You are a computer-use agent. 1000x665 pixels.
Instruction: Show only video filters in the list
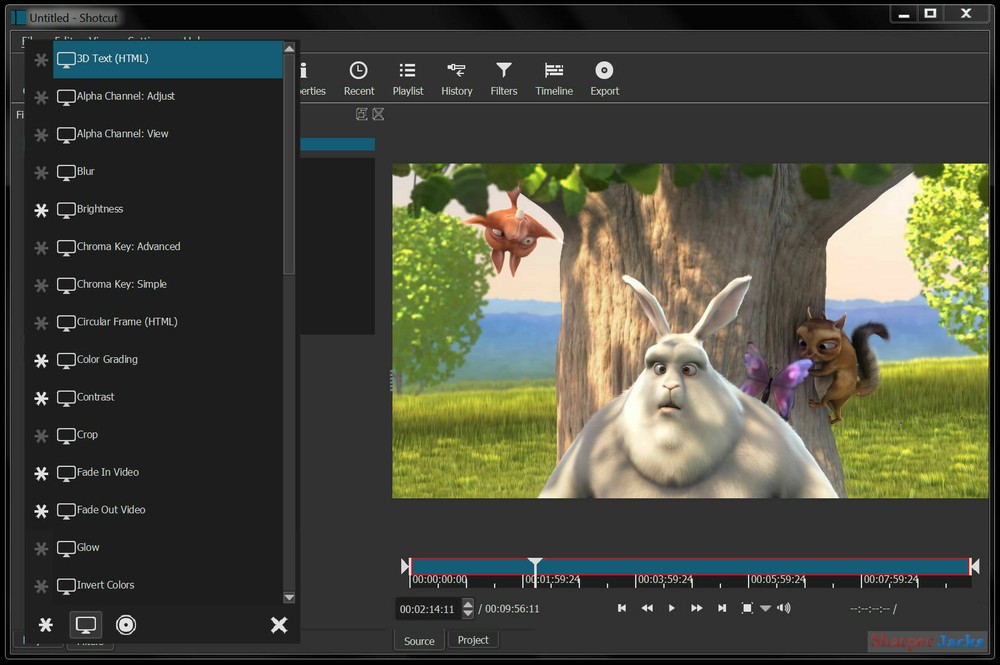coord(86,624)
